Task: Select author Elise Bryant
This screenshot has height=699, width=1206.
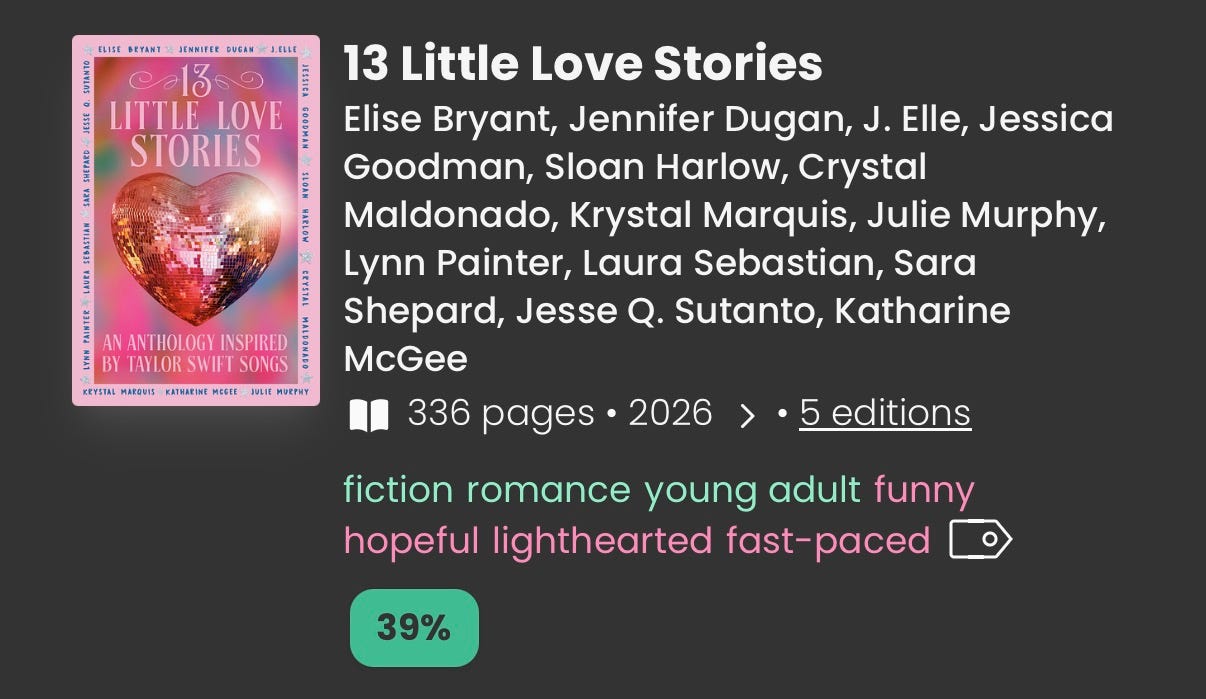Action: (447, 120)
